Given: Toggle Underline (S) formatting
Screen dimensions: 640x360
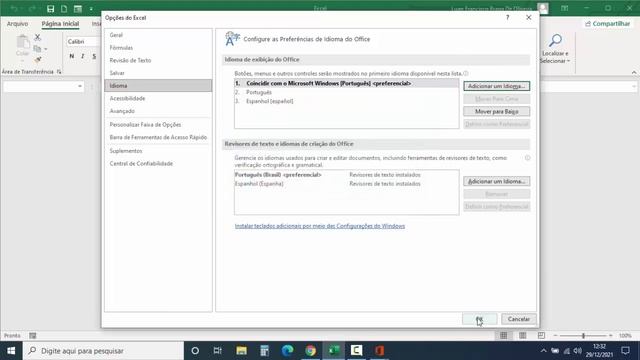Looking at the screenshot, I should [x=94, y=56].
